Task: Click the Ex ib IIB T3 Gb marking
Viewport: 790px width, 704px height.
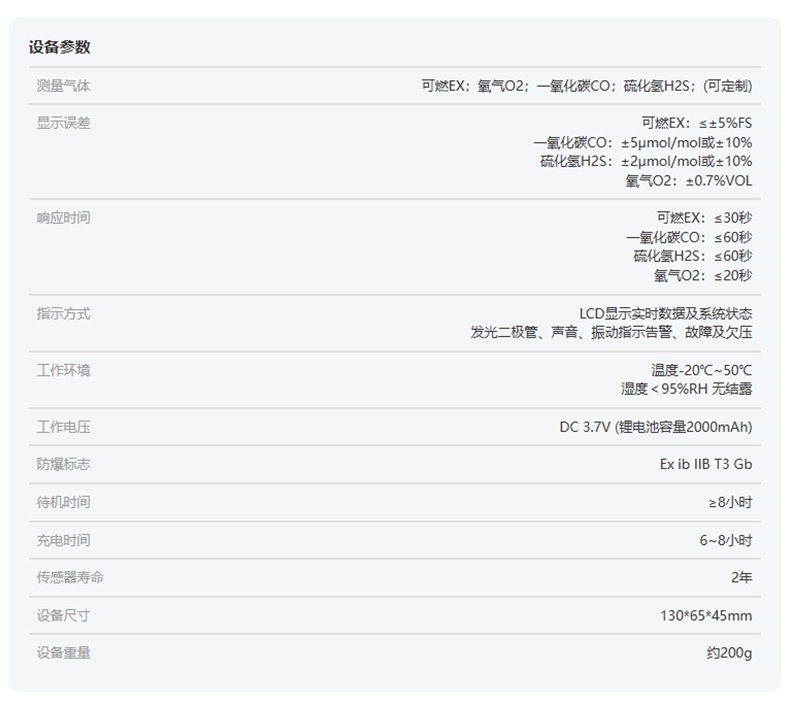Action: 699,465
